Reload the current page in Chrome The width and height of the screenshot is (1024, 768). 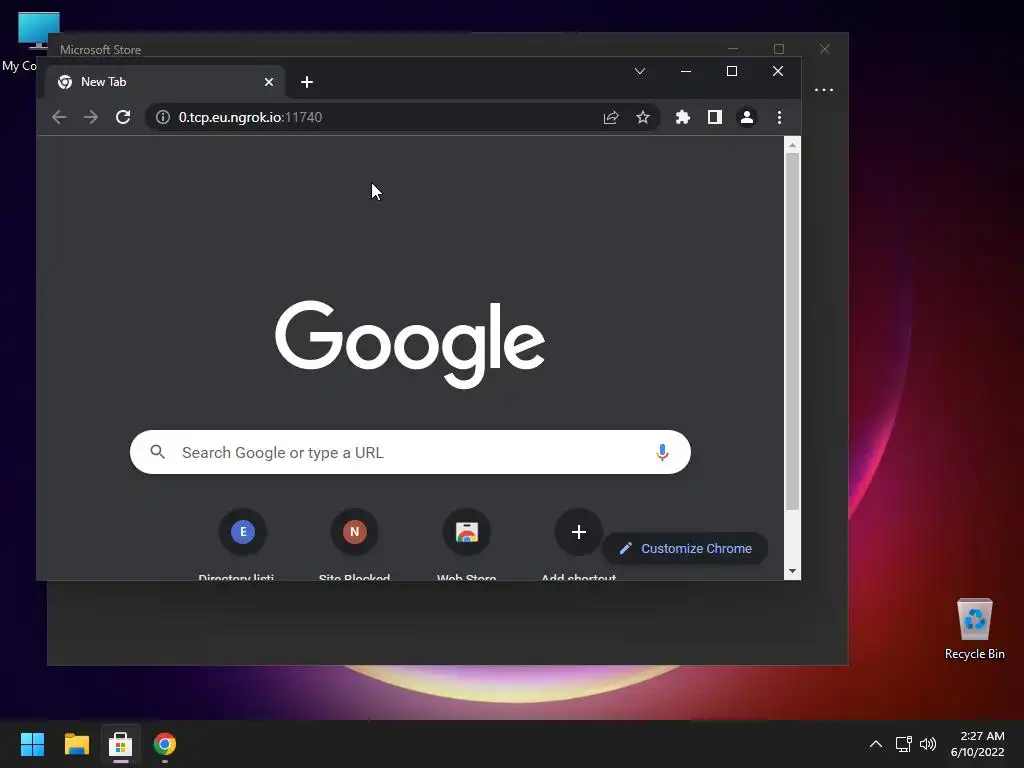click(123, 118)
